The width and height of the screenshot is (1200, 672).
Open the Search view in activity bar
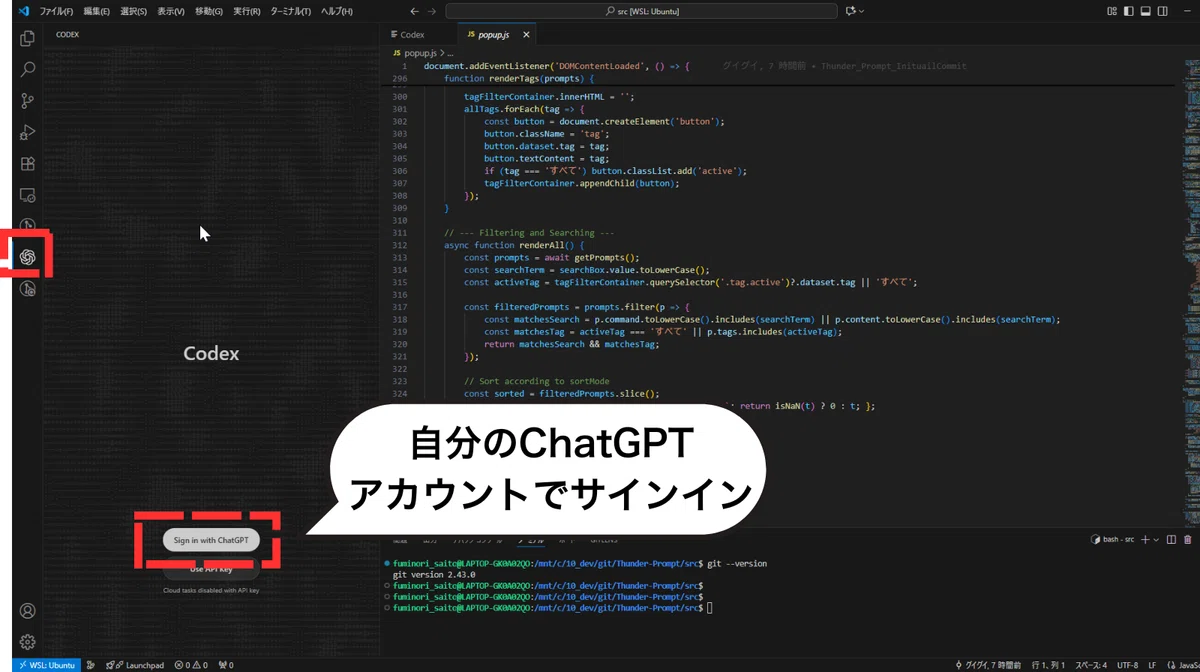(28, 70)
